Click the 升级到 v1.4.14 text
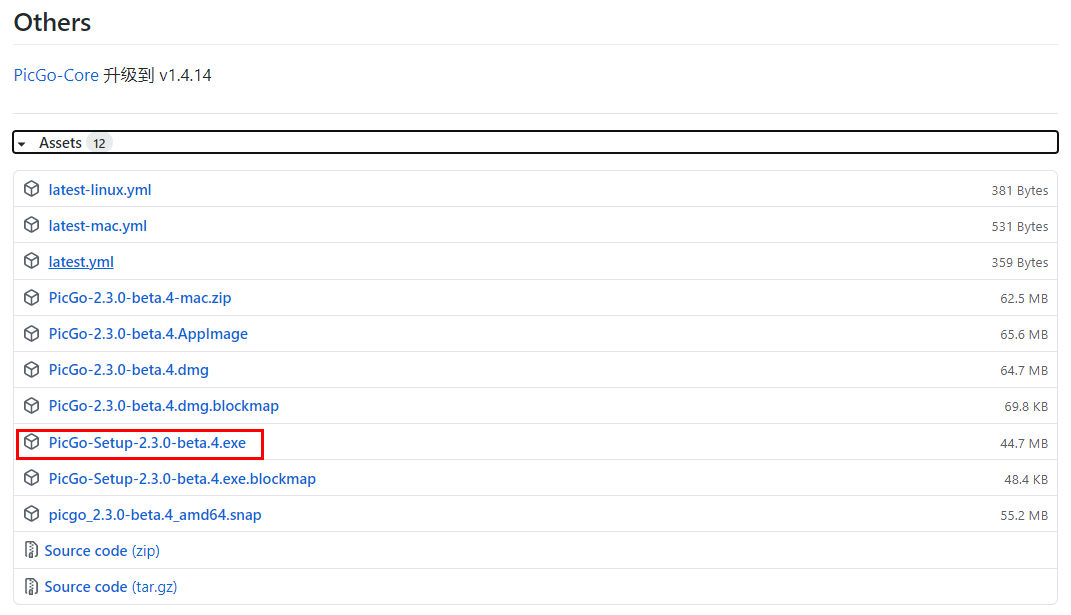Image resolution: width=1071 pixels, height=615 pixels. tap(157, 75)
